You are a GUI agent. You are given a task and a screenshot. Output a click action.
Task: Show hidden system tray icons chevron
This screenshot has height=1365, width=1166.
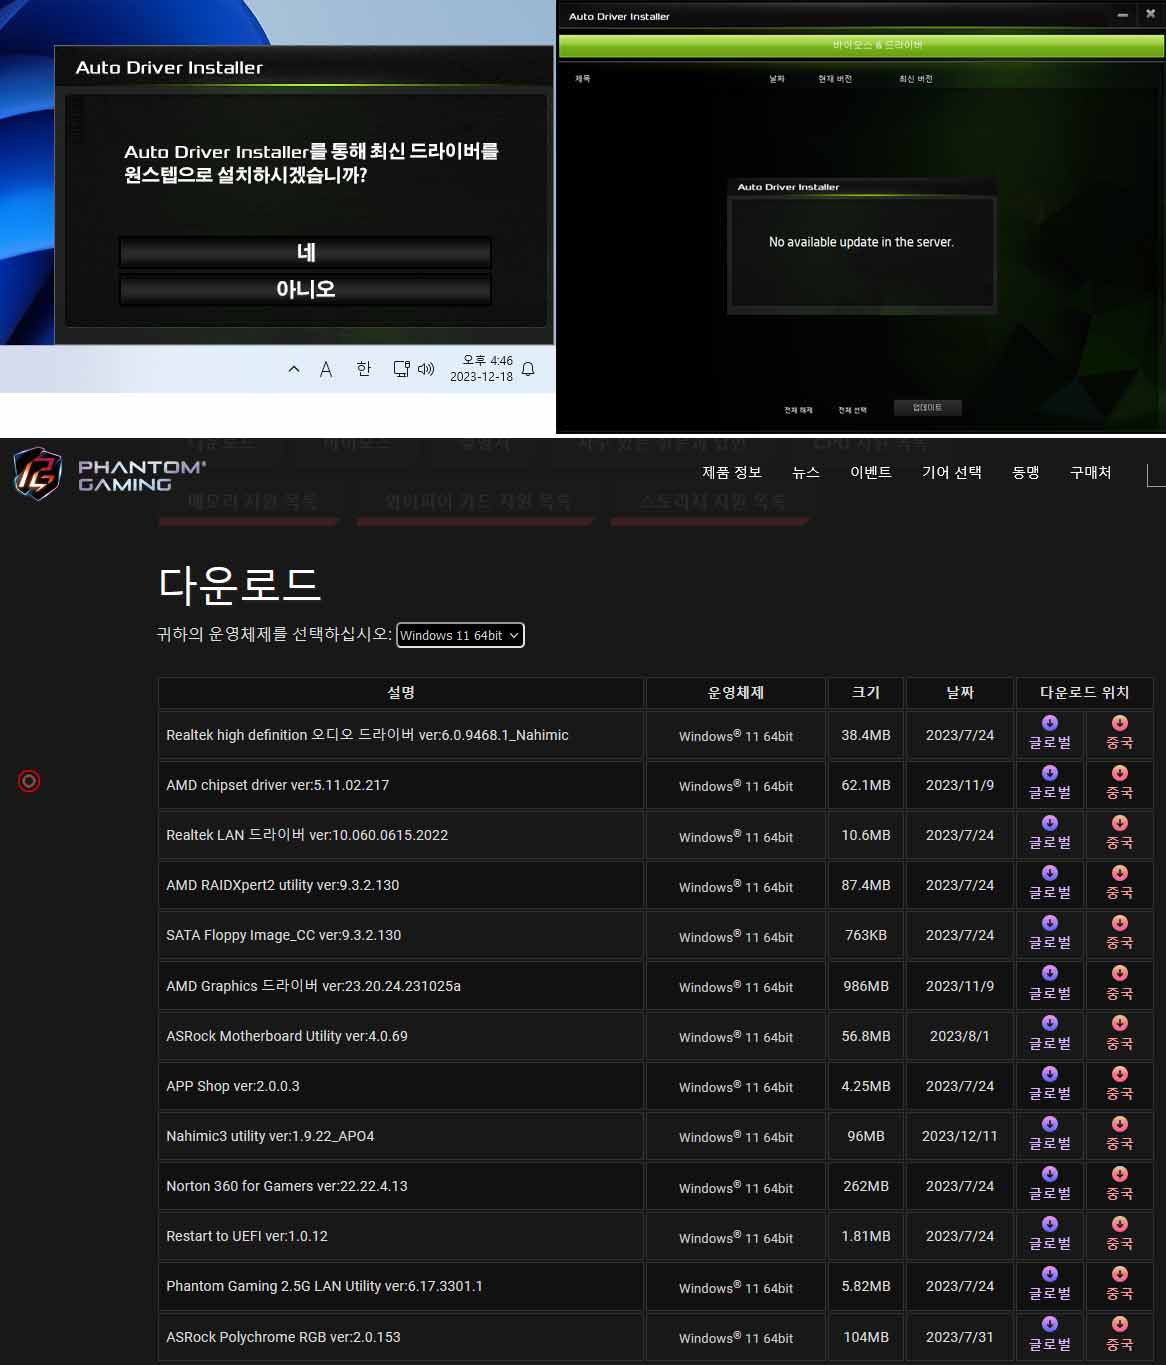294,369
